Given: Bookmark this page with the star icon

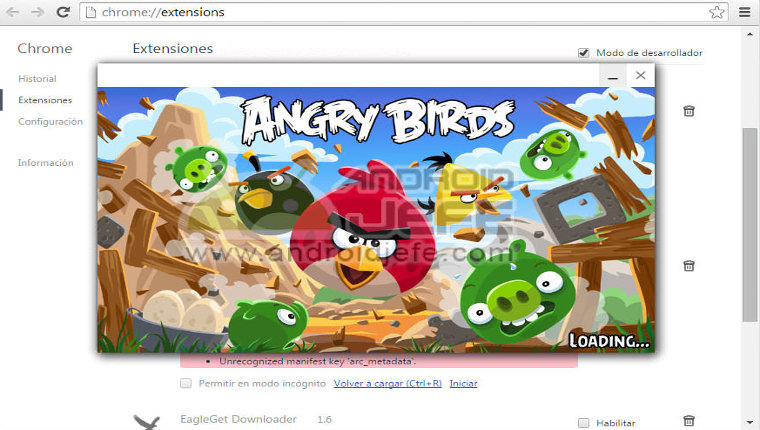Looking at the screenshot, I should (x=716, y=13).
